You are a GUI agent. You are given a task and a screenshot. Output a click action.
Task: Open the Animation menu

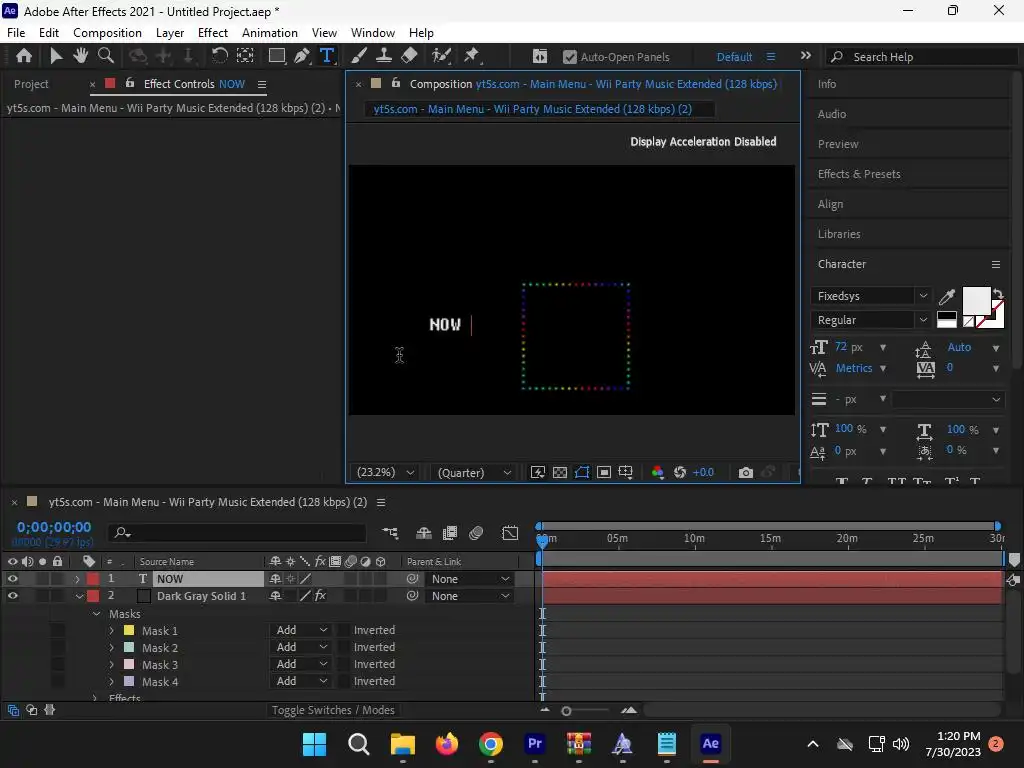tap(270, 33)
